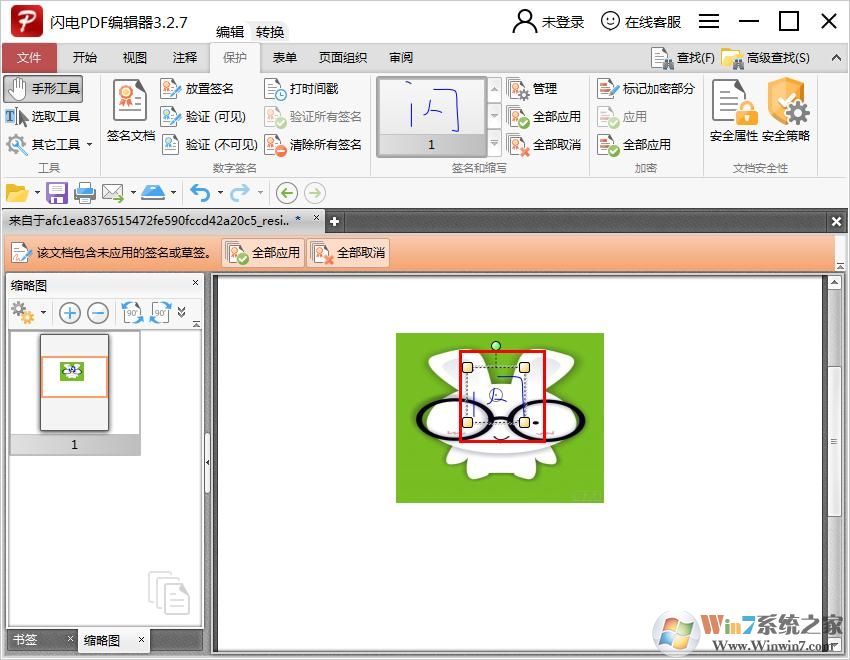
Task: Expand more thumbnail tools double chevron
Action: (x=182, y=312)
